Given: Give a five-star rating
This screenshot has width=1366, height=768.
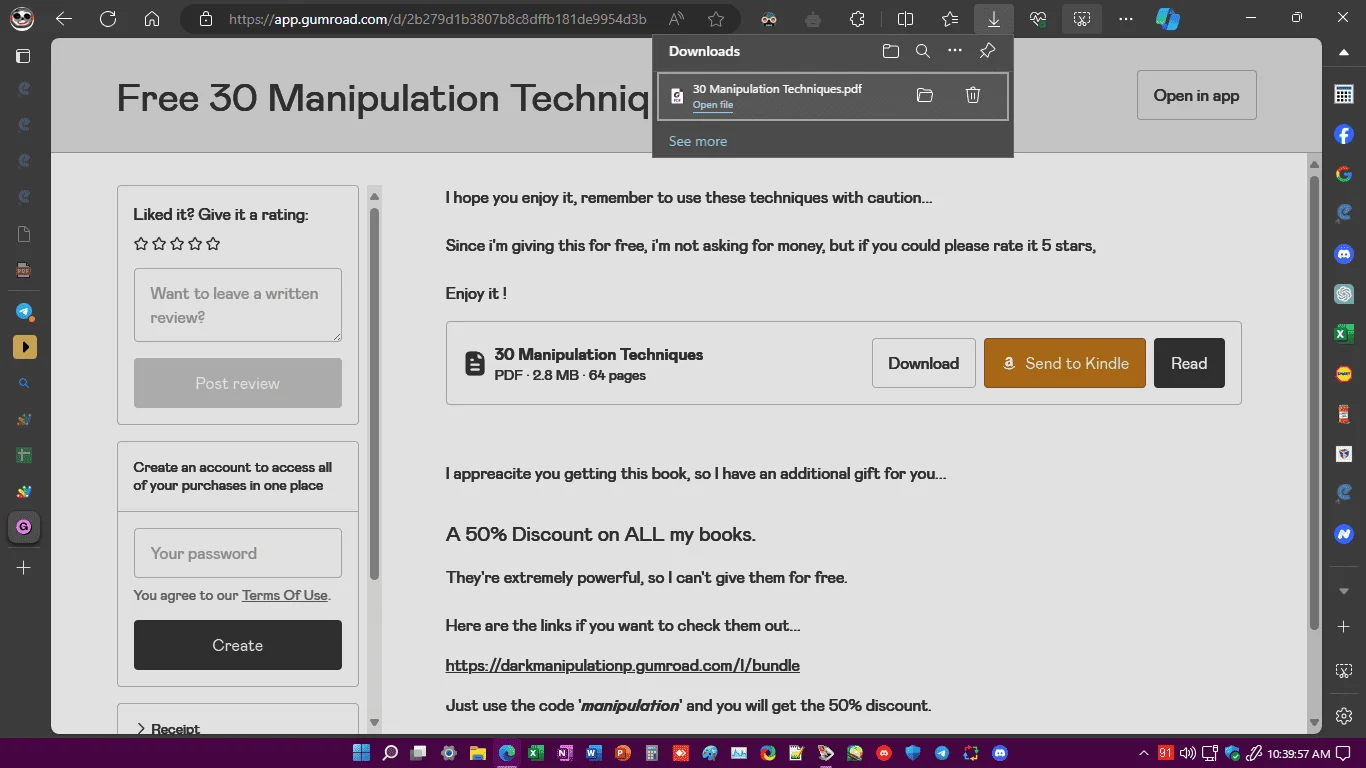Looking at the screenshot, I should pos(213,243).
